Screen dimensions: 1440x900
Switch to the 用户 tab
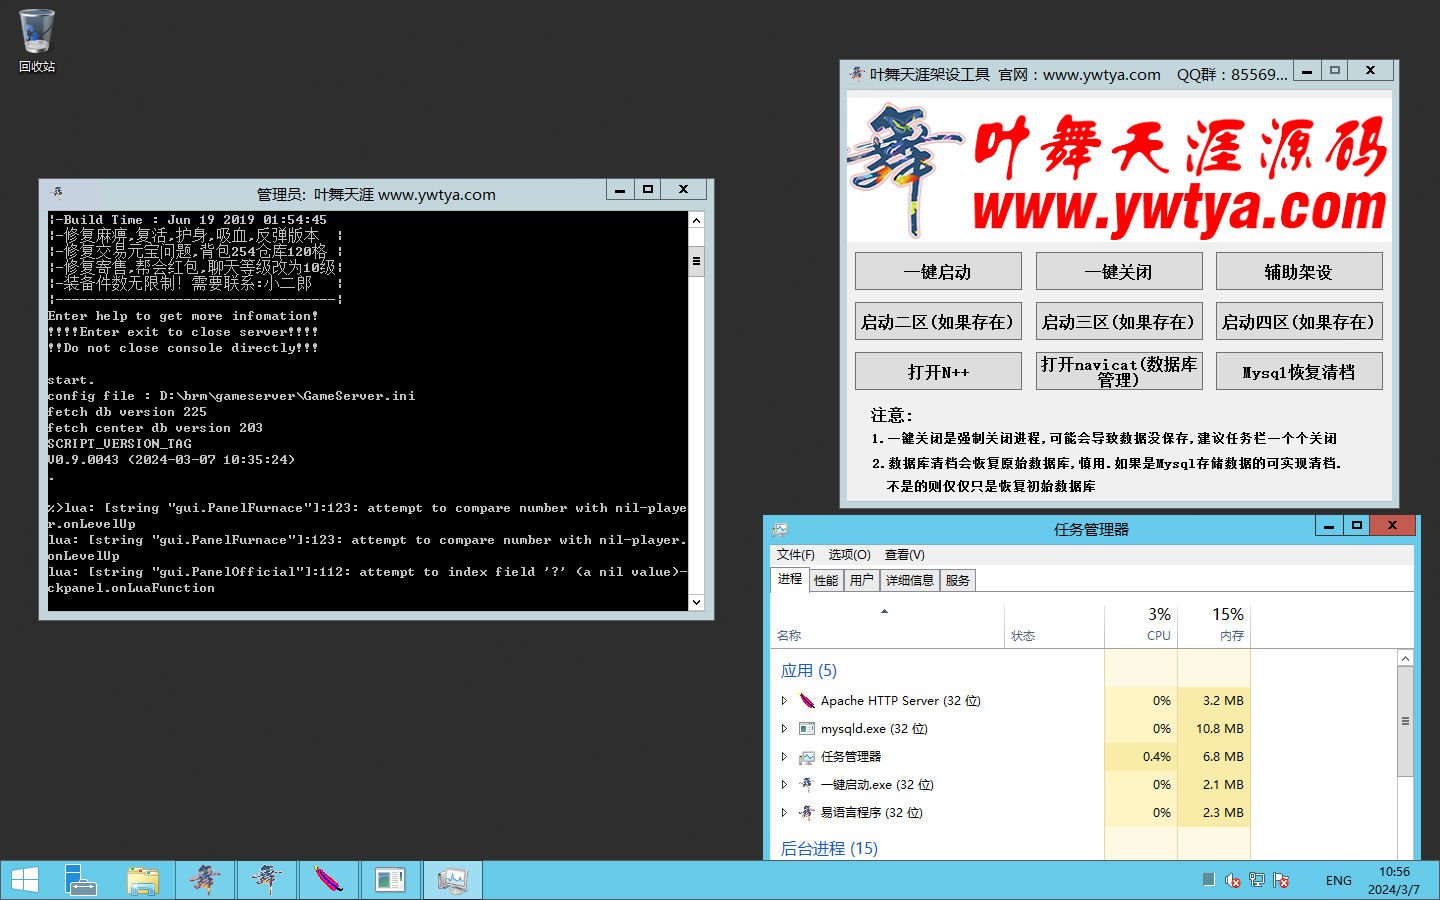pyautogui.click(x=861, y=580)
